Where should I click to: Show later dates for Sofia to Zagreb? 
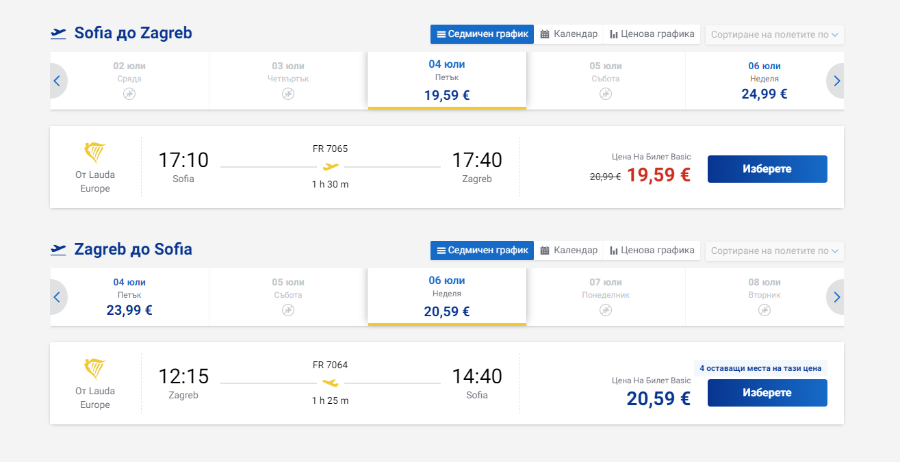pos(836,81)
